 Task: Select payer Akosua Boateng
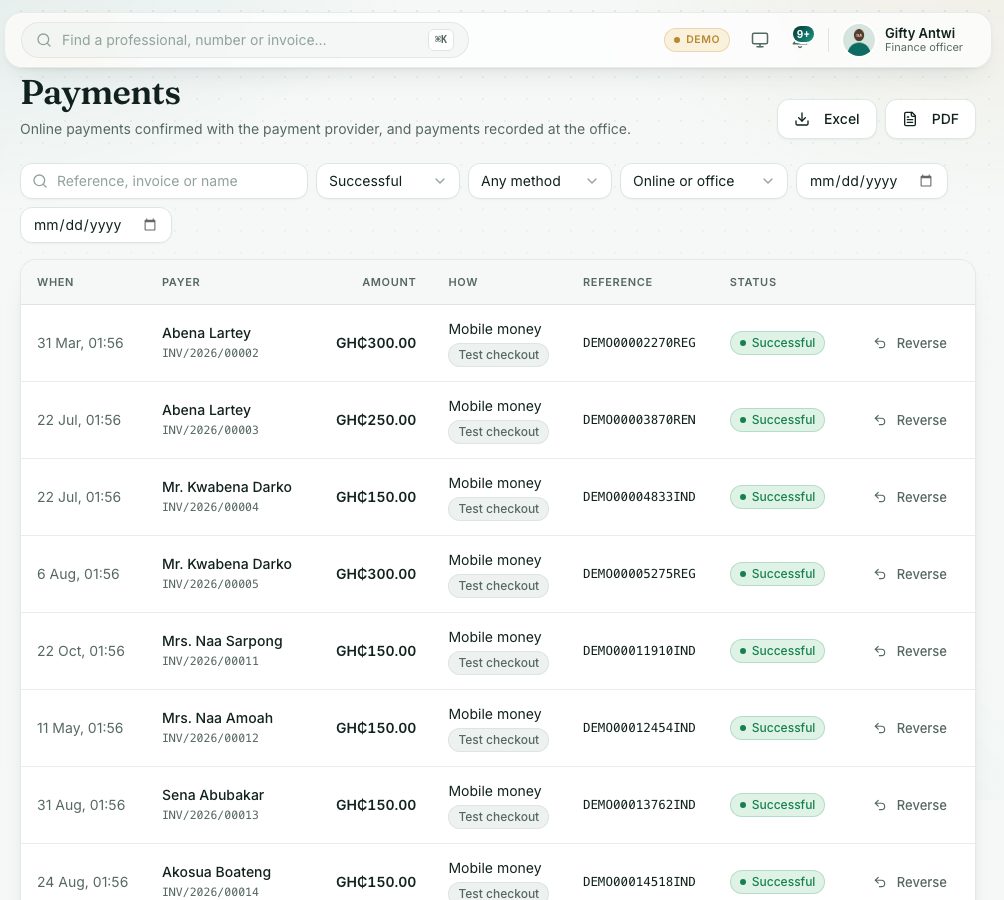tap(216, 872)
